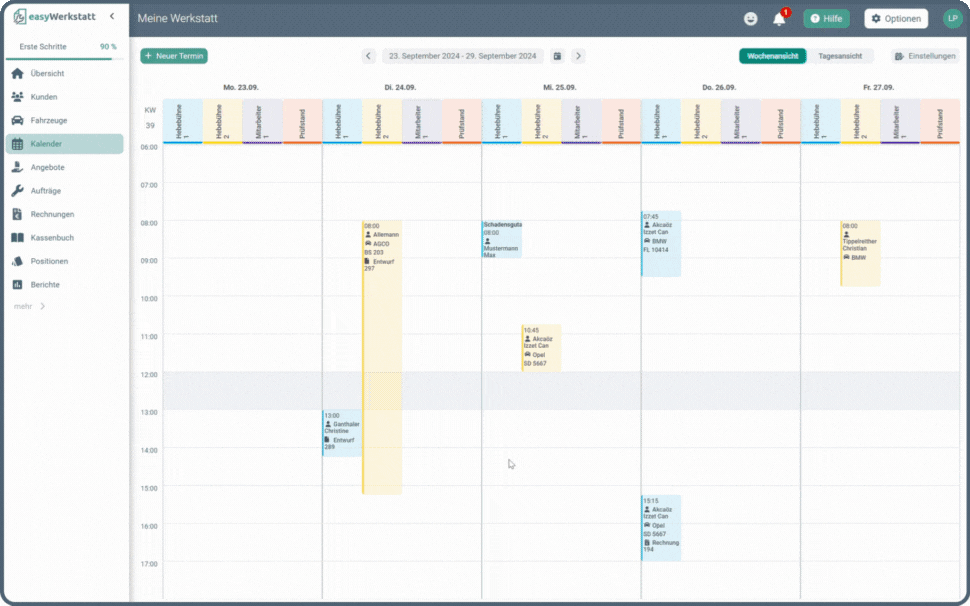This screenshot has width=970, height=606.
Task: Open the Kassenbuch section
Action: point(48,237)
